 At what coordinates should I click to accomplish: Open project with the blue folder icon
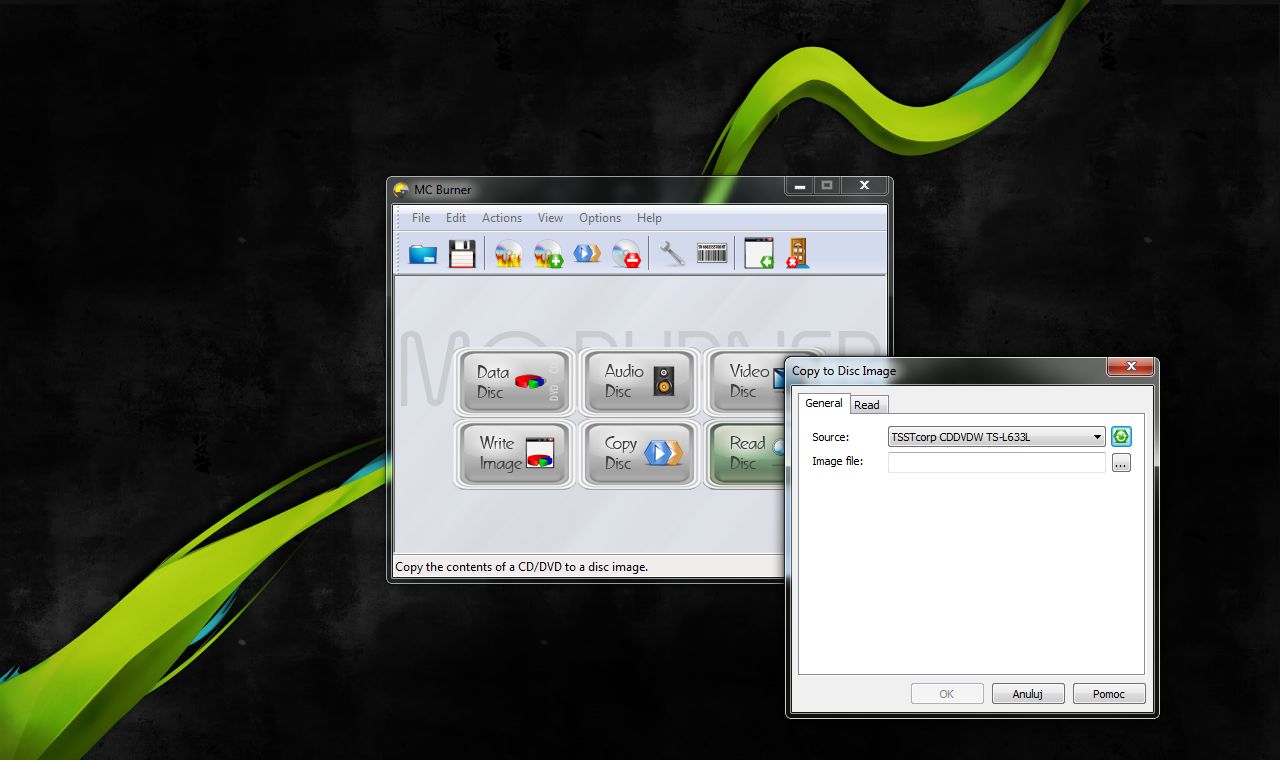(x=423, y=254)
